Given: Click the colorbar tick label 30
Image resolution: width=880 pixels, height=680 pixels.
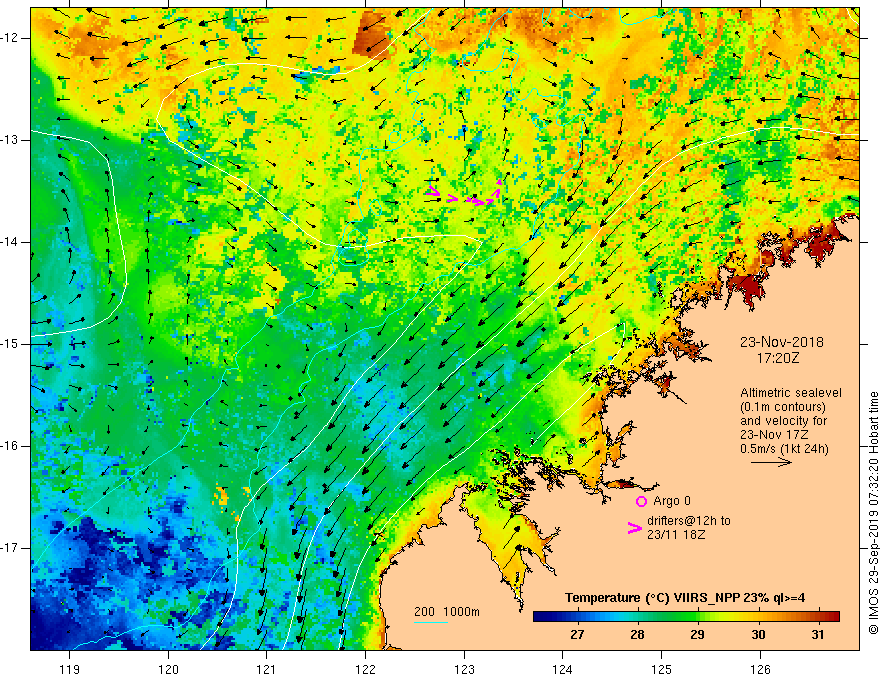Looking at the screenshot, I should point(758,635).
